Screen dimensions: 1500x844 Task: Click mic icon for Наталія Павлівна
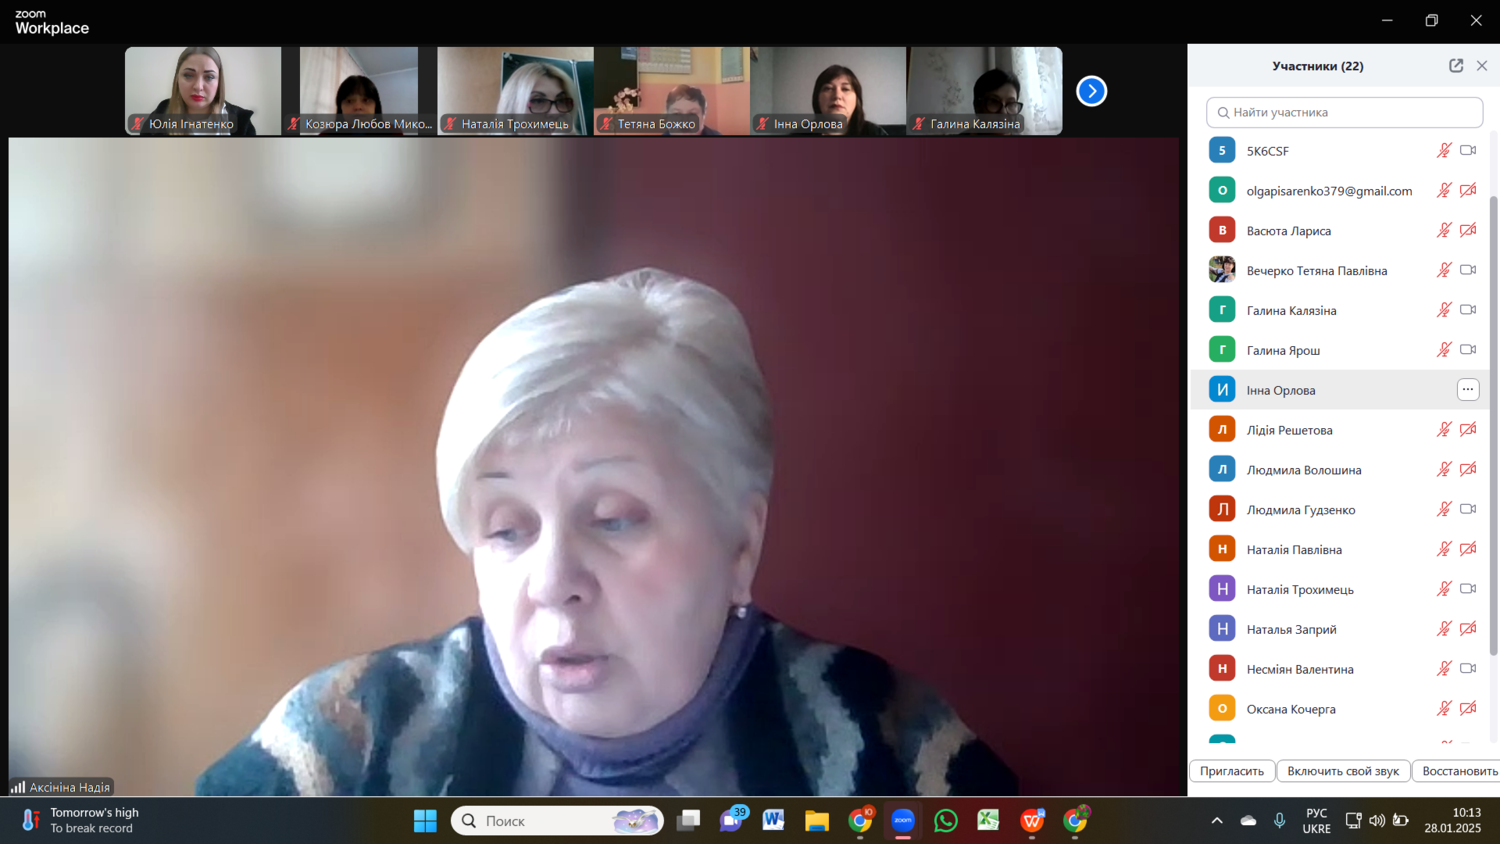pos(1444,549)
